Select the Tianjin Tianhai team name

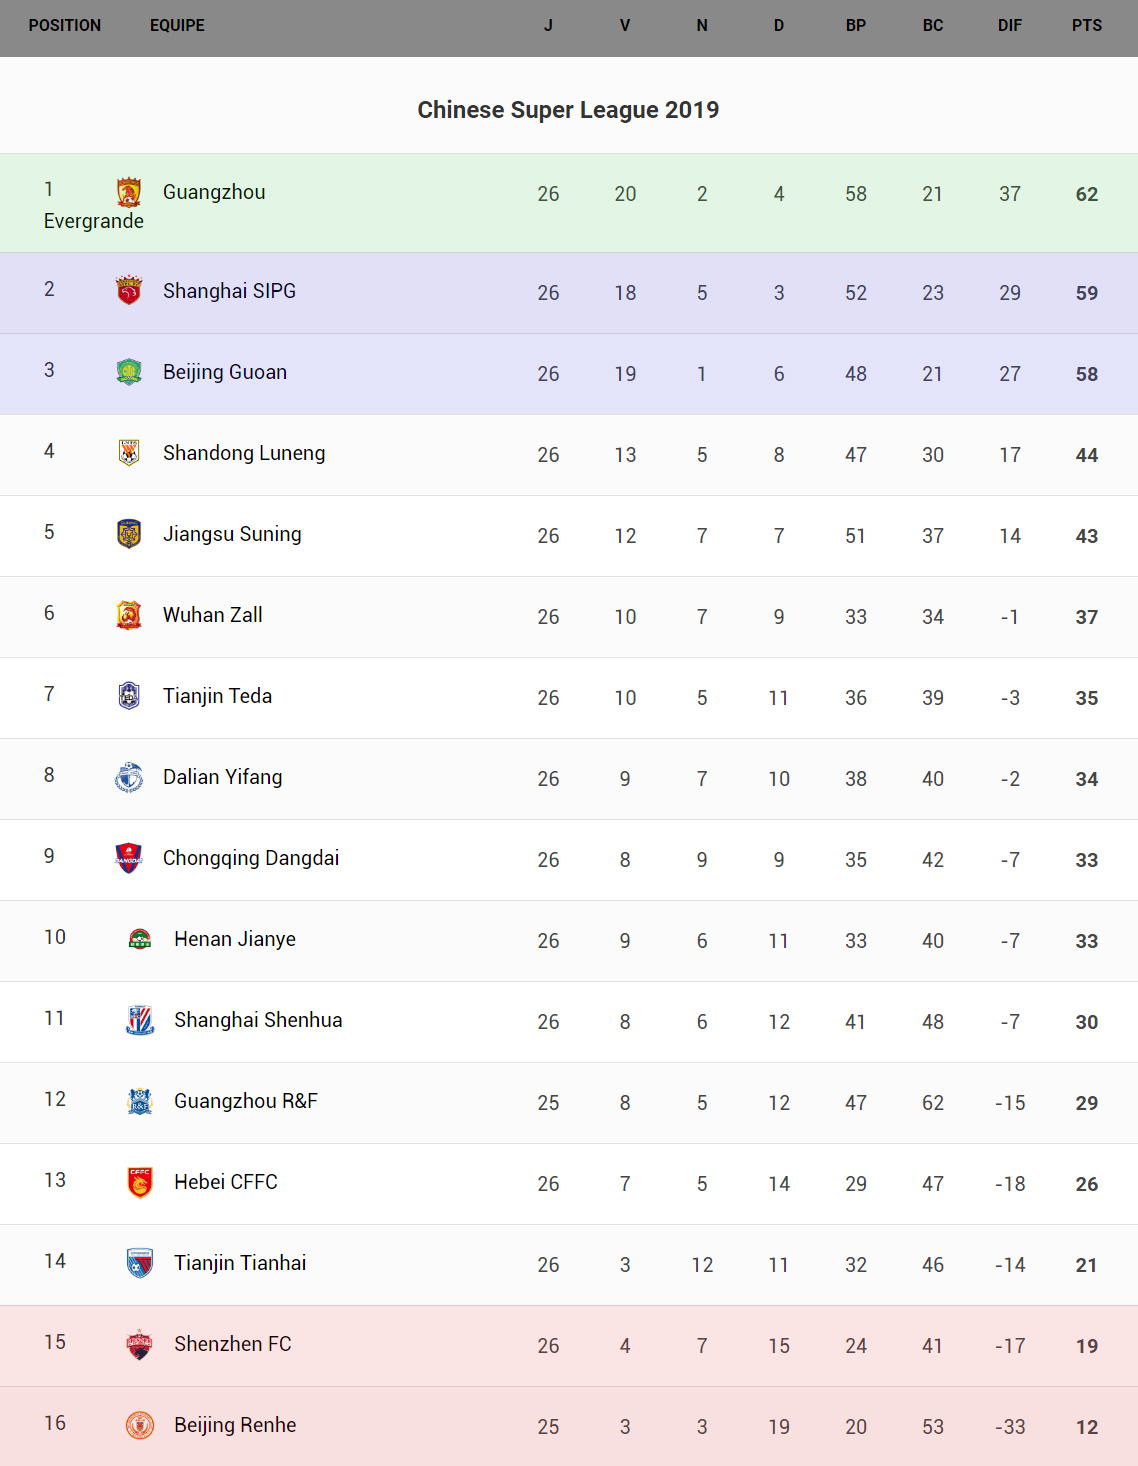pyautogui.click(x=240, y=1263)
